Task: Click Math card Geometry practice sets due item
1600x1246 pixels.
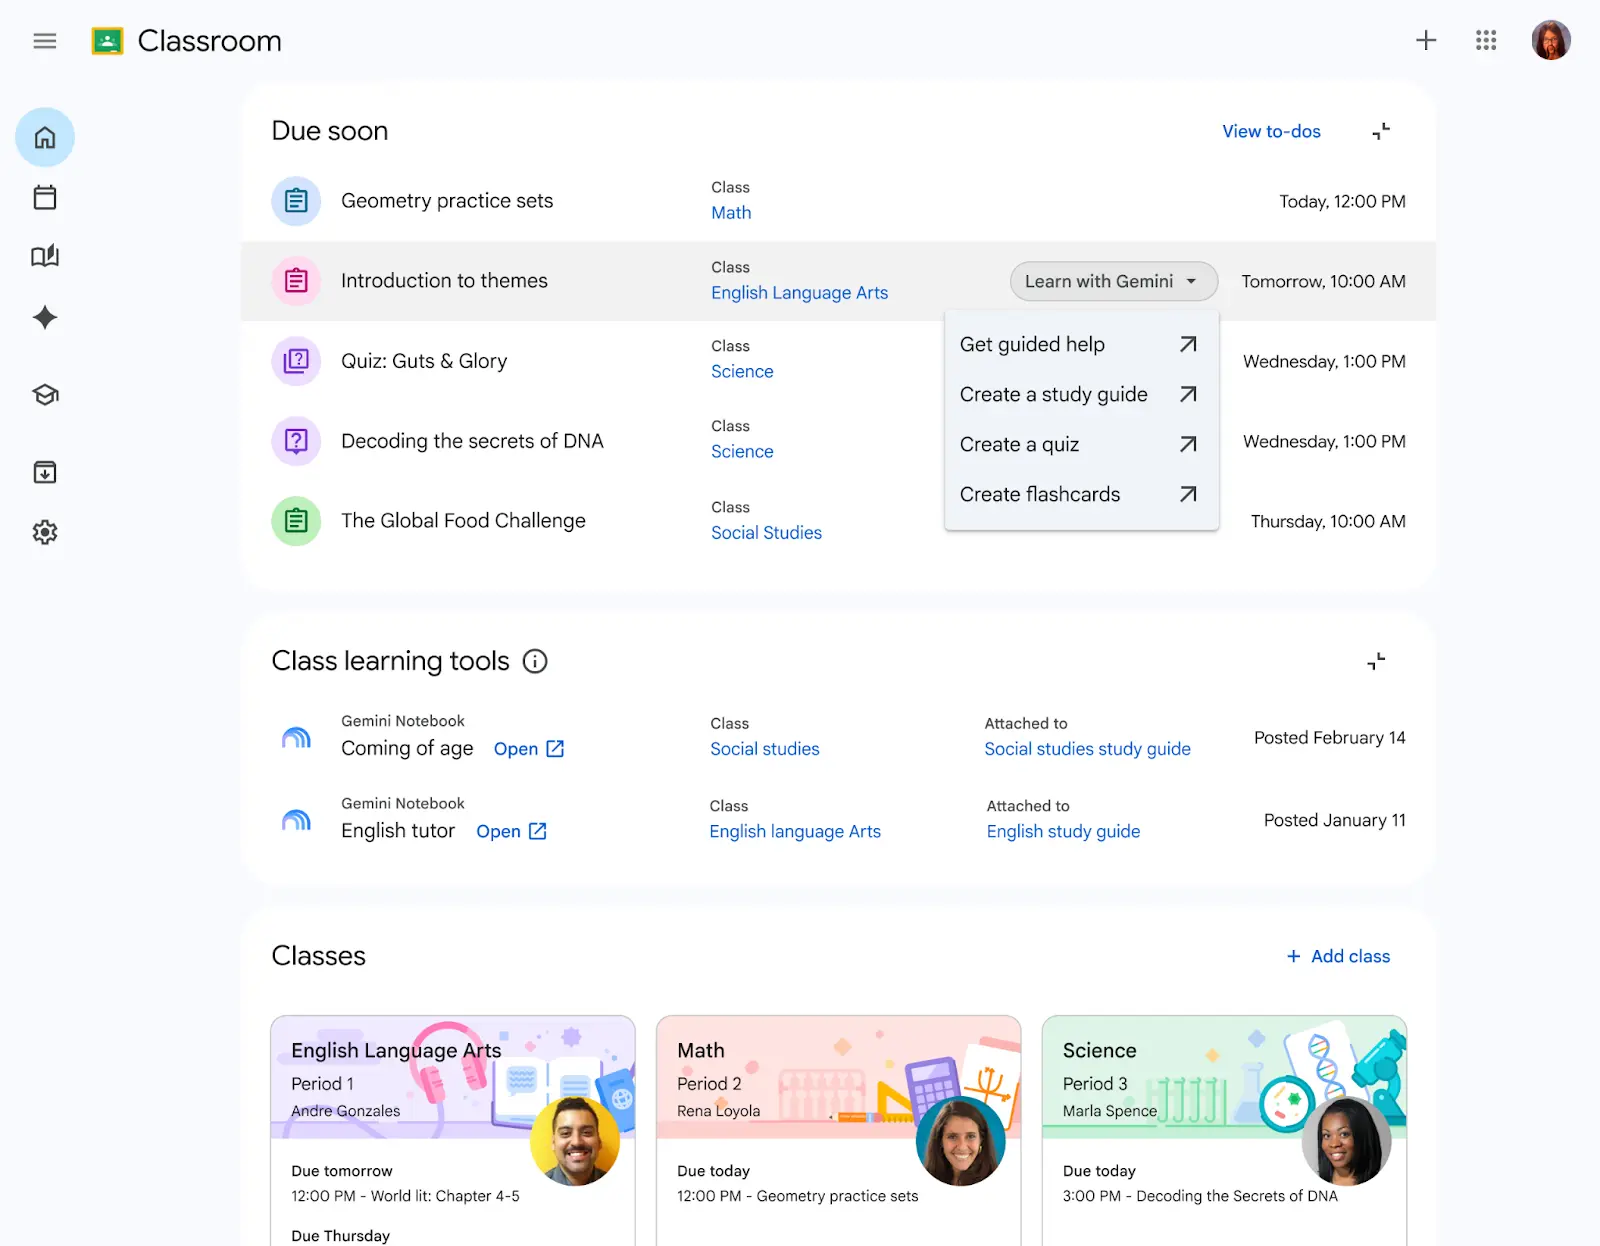Action: (x=797, y=1196)
